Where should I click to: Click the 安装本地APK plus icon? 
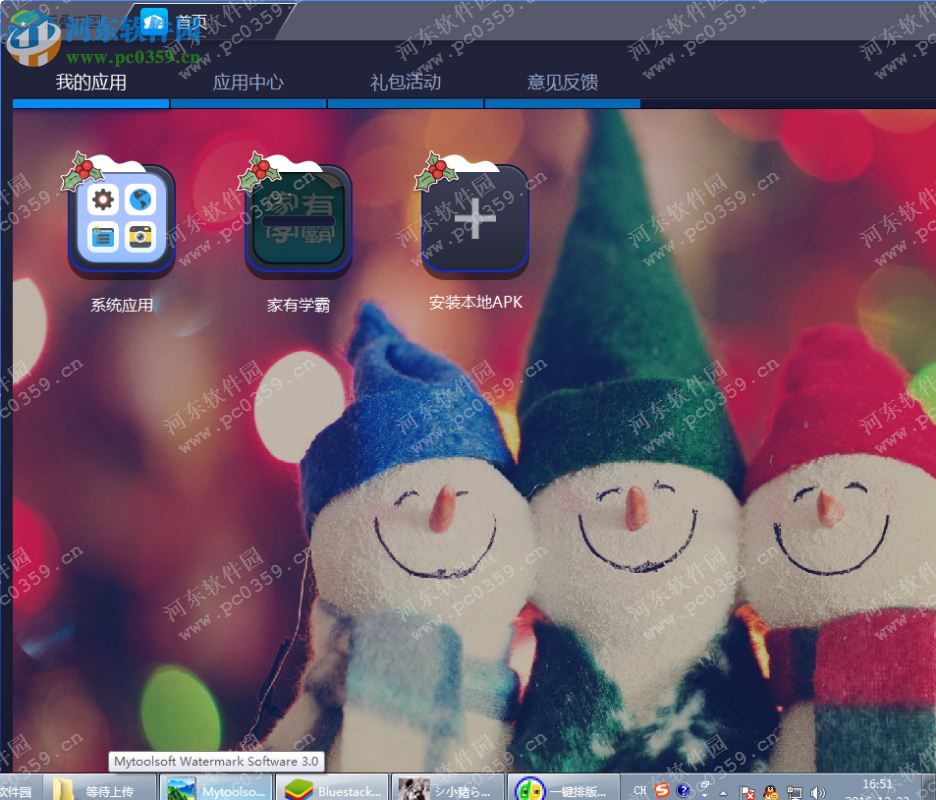coord(475,219)
